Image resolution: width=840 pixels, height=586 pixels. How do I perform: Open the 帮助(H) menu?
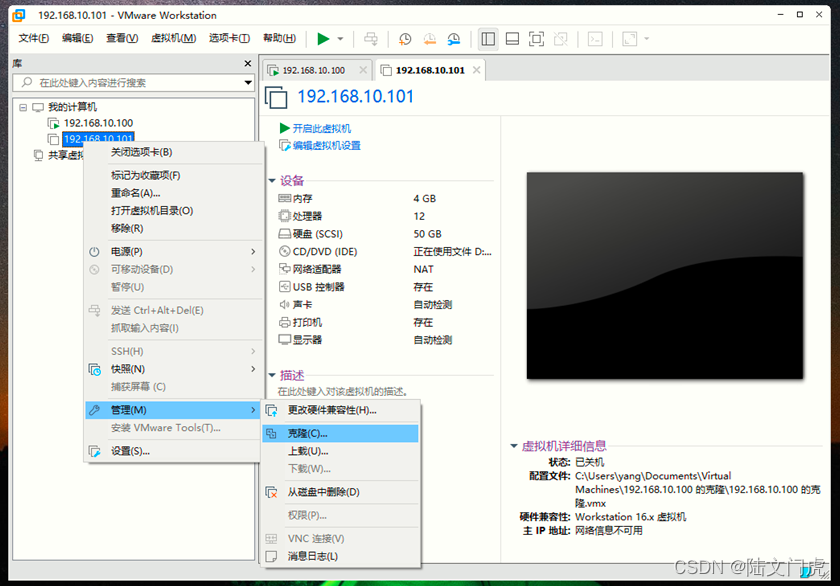[279, 38]
